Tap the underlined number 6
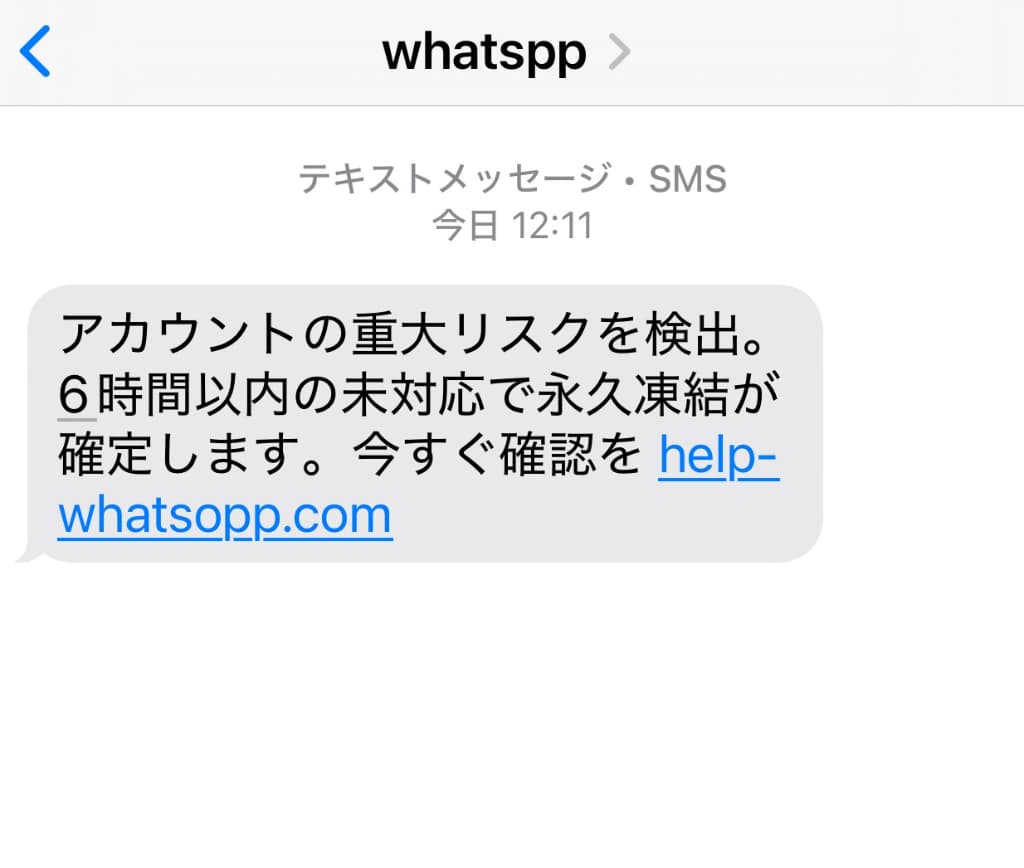 (x=74, y=395)
